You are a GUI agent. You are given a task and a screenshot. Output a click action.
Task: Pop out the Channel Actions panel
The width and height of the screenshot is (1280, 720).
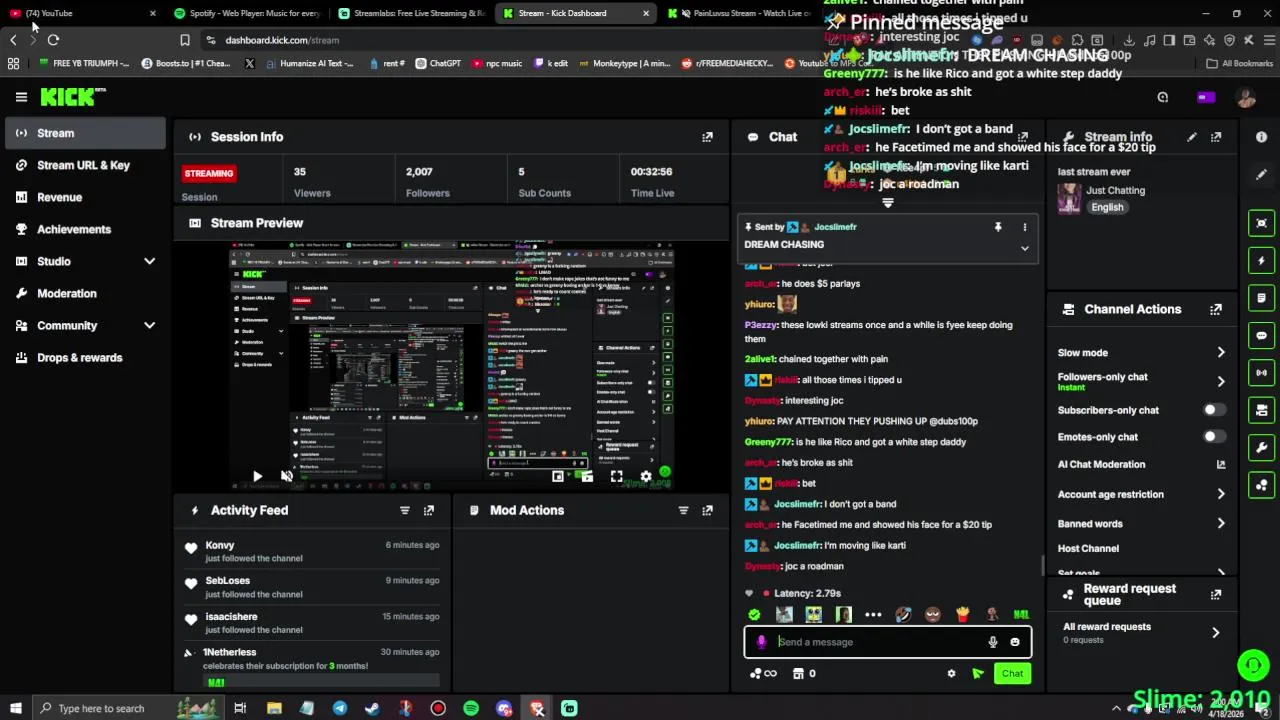(1216, 310)
